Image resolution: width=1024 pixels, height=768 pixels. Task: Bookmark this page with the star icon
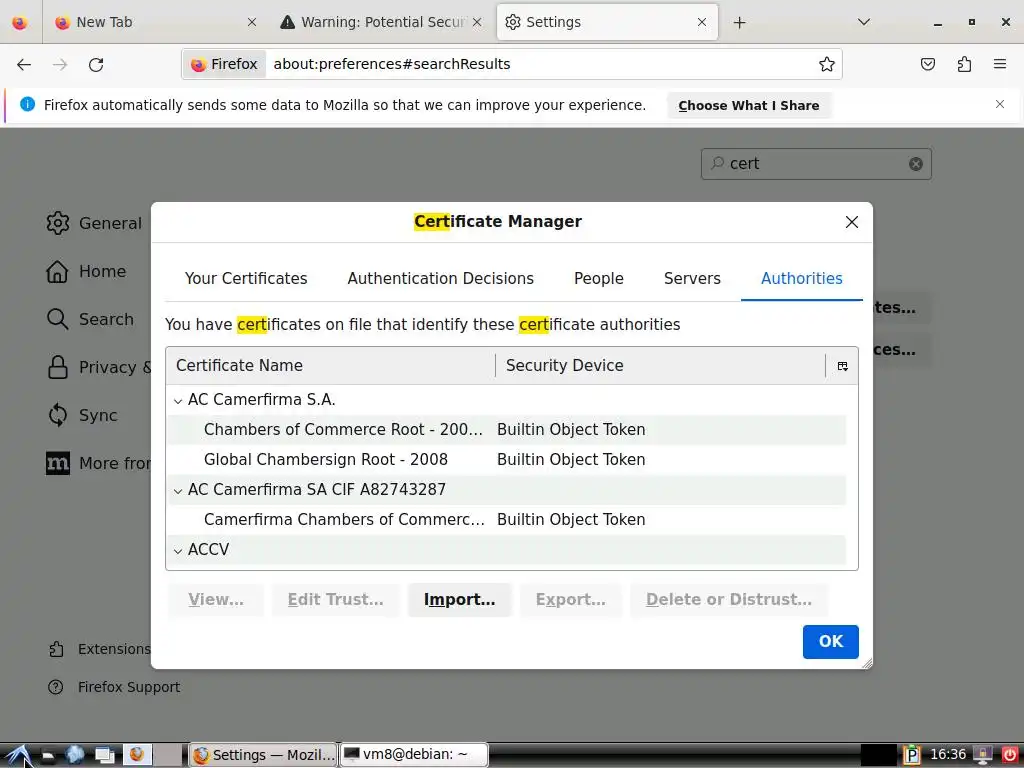click(827, 64)
